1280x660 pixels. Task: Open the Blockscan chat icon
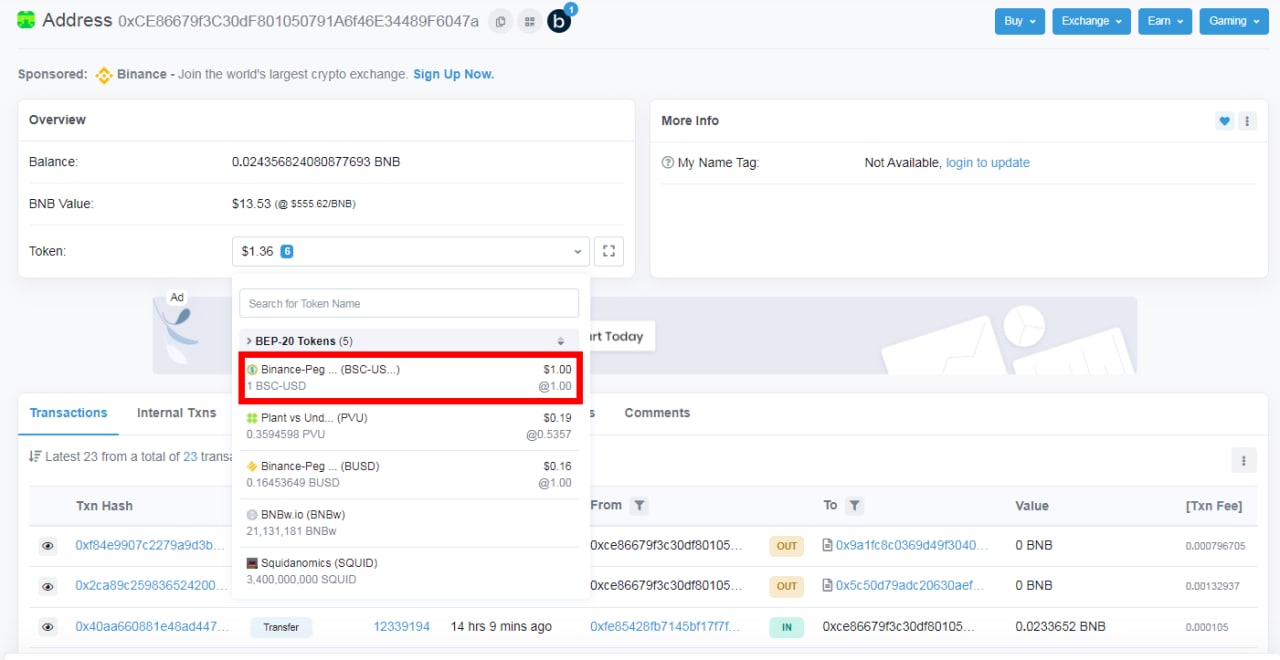pyautogui.click(x=560, y=20)
